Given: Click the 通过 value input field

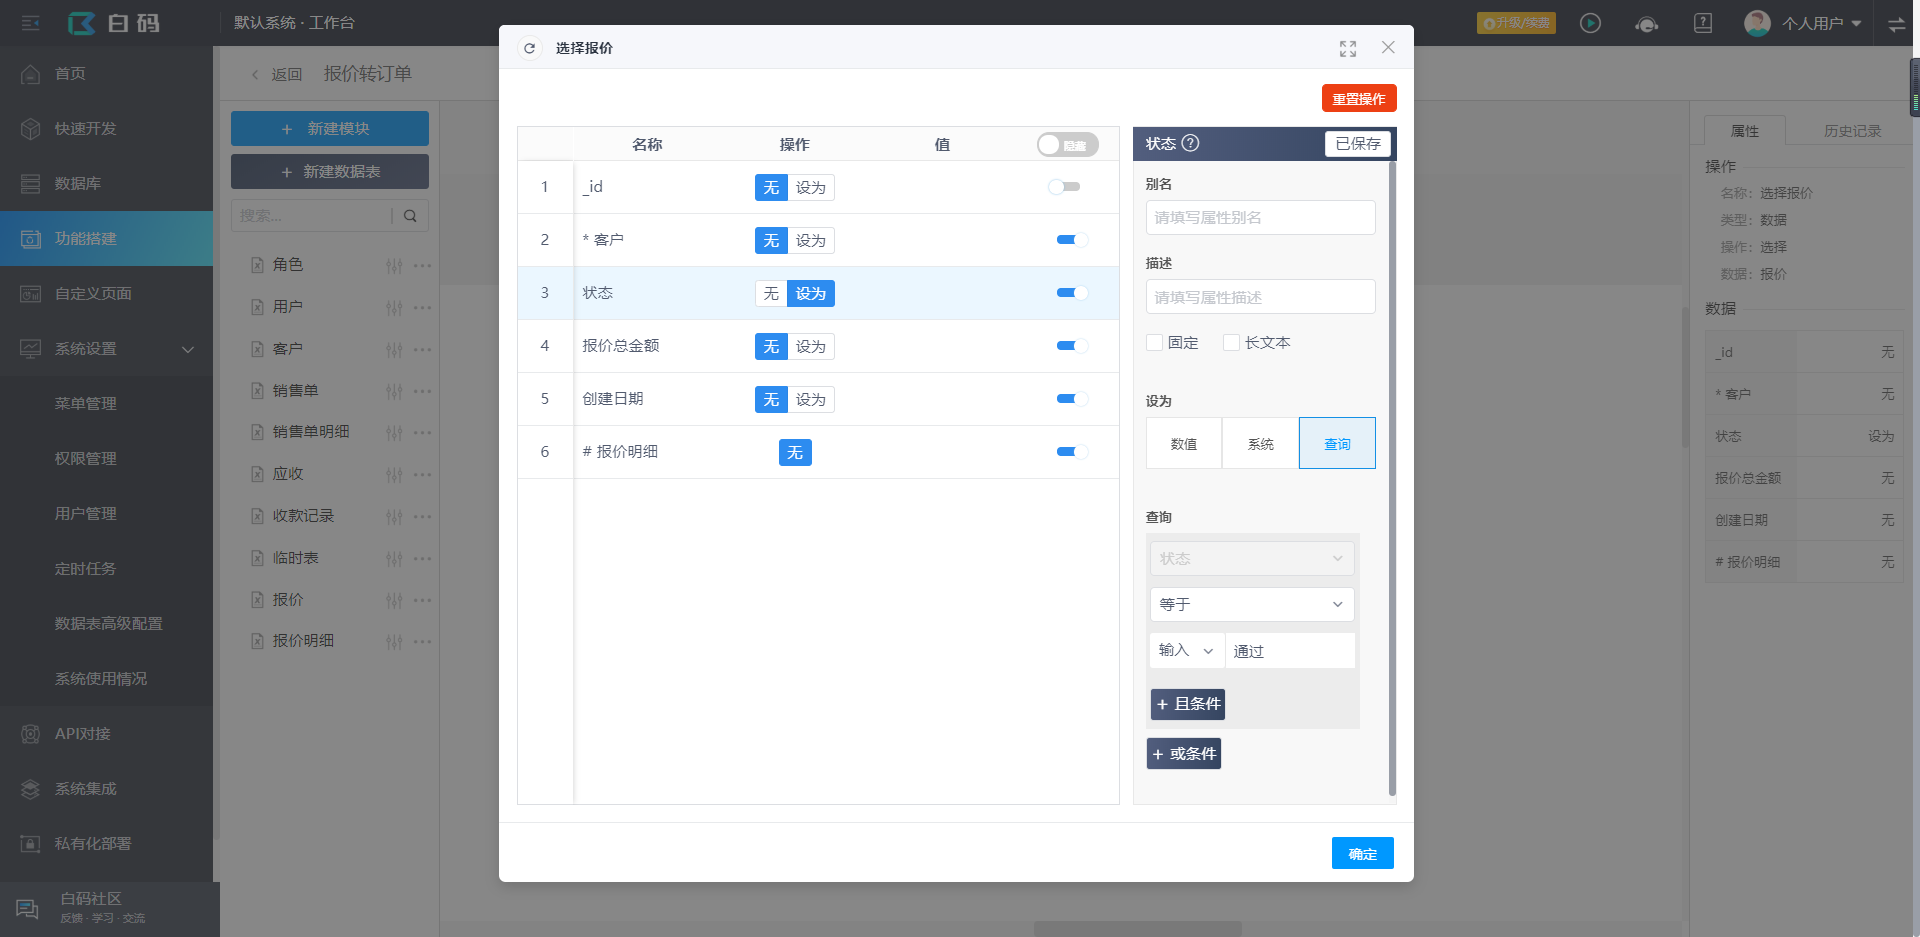Looking at the screenshot, I should [1290, 651].
